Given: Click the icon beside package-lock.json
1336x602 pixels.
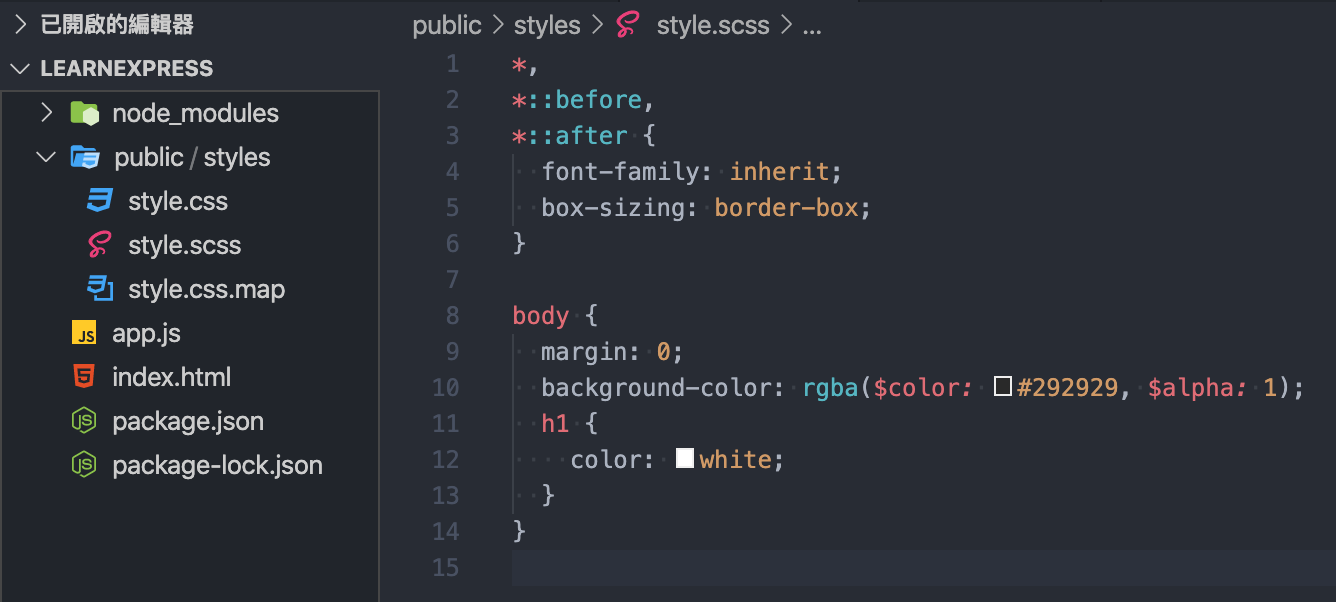Looking at the screenshot, I should pos(84,465).
